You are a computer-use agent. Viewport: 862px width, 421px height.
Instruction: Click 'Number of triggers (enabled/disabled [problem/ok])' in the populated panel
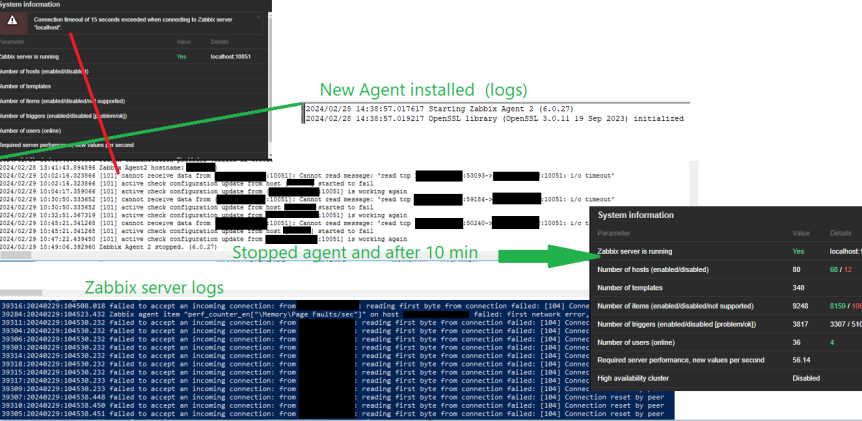coord(677,324)
